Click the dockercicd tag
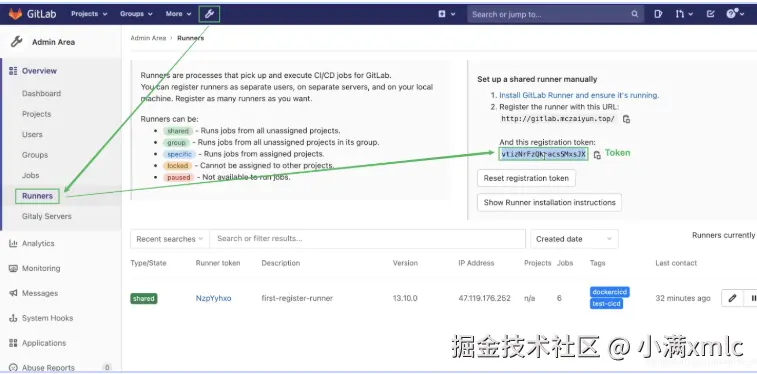 click(610, 292)
